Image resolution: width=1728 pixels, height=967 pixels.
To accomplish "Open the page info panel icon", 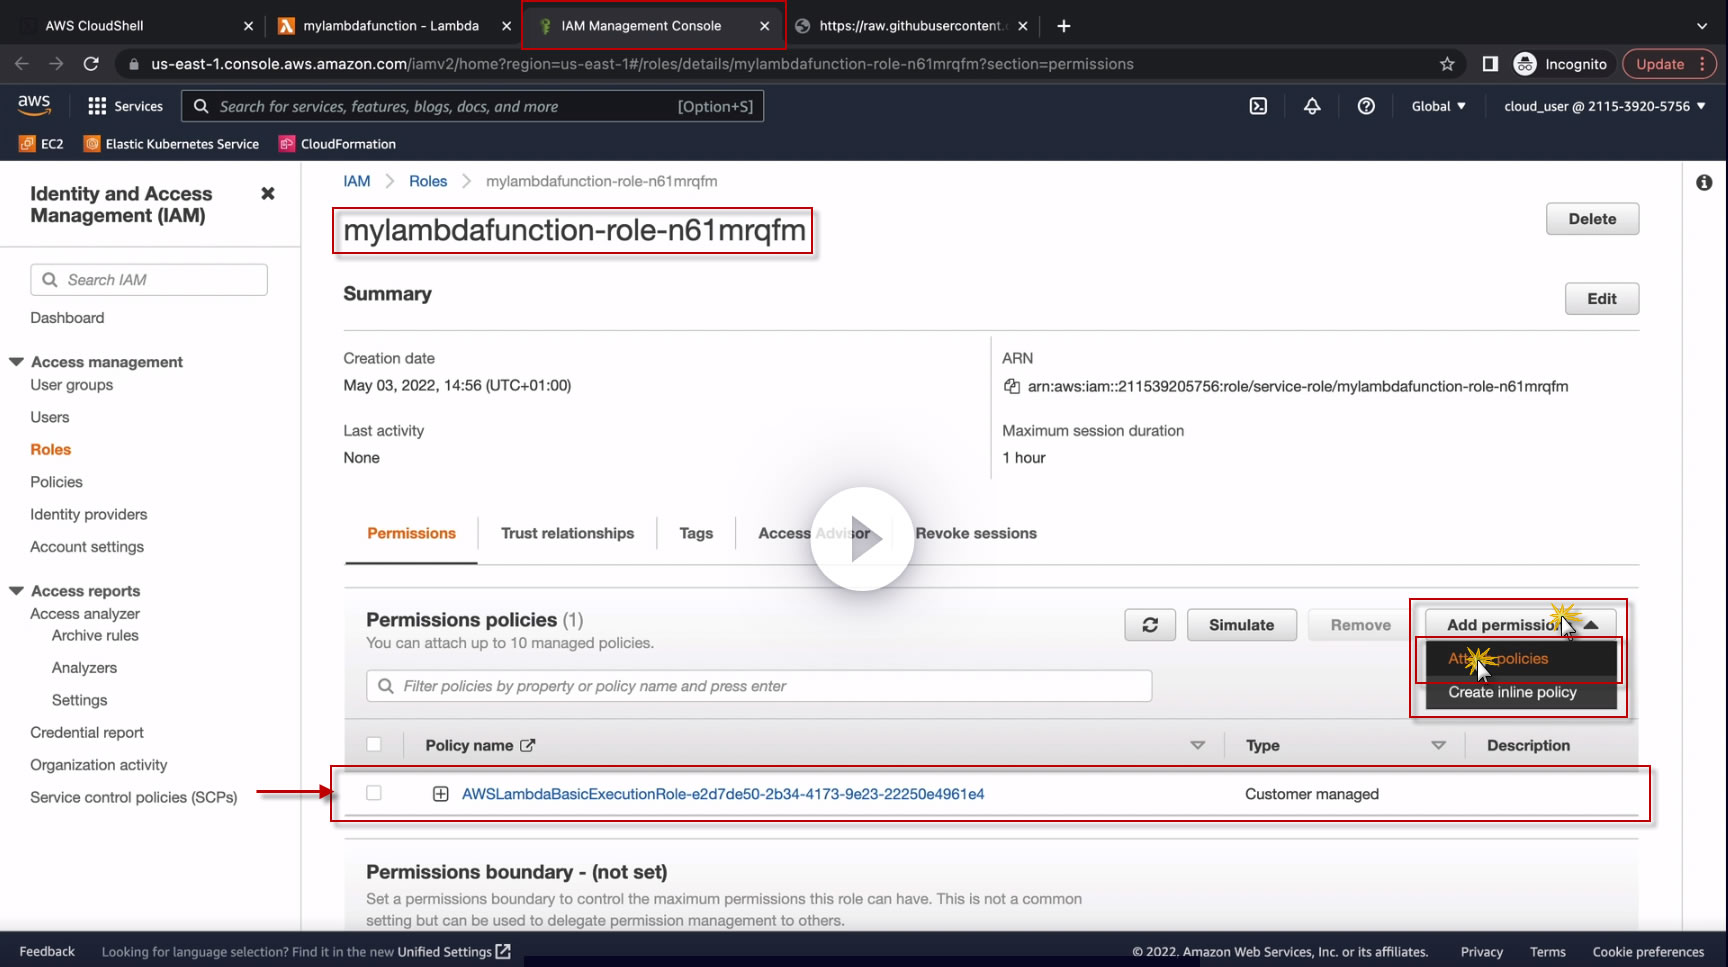I will pos(1704,183).
